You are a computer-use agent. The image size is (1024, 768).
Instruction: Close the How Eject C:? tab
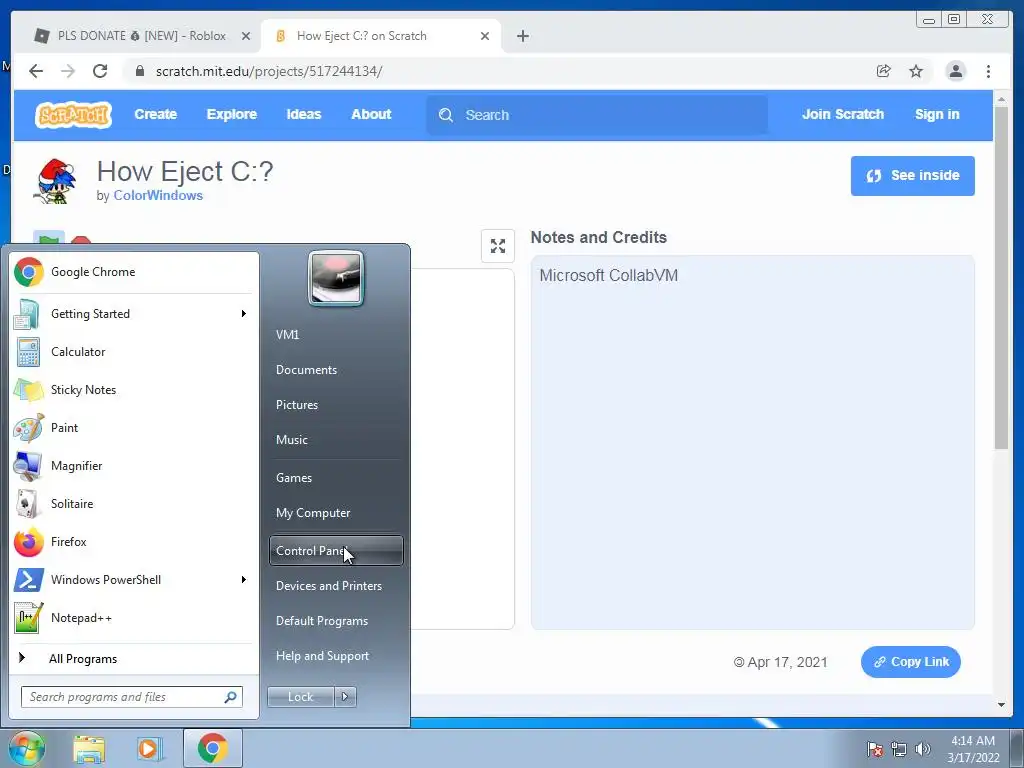[485, 36]
